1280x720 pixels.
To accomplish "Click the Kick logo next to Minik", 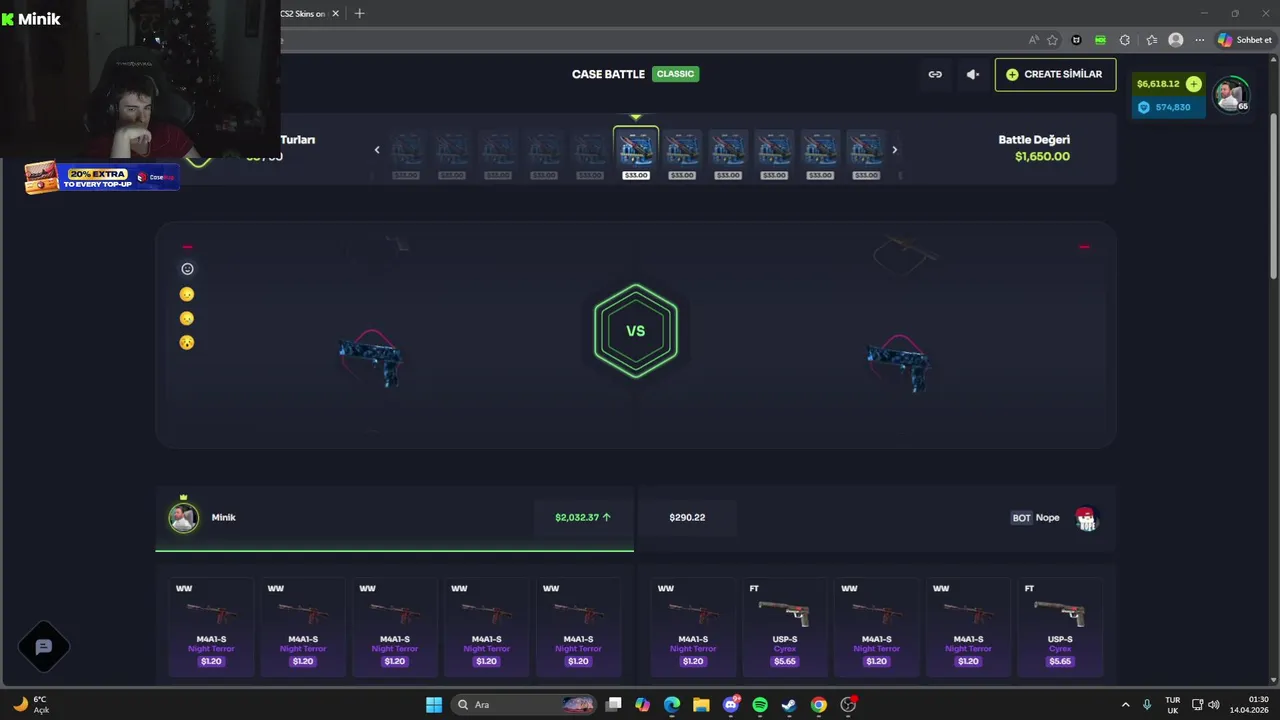I will click(8, 19).
